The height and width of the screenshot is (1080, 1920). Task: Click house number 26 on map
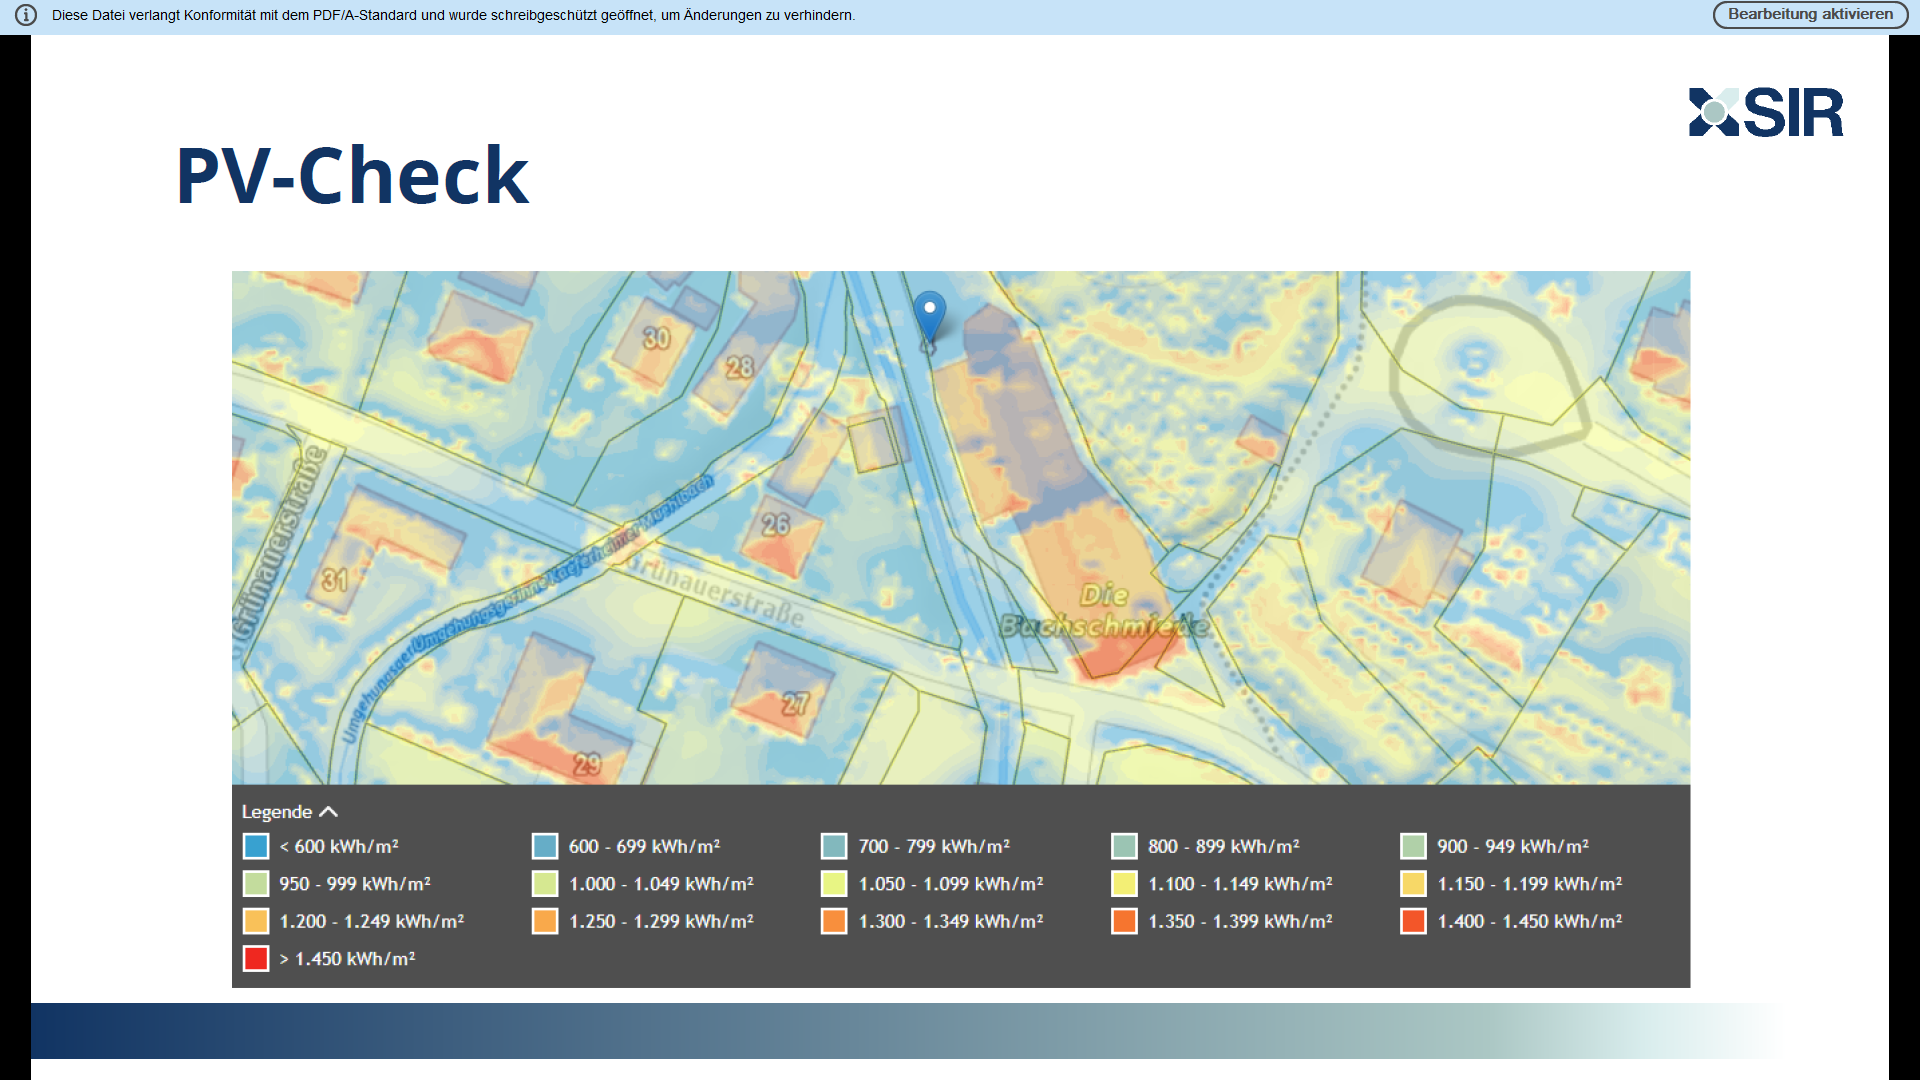pyautogui.click(x=776, y=524)
